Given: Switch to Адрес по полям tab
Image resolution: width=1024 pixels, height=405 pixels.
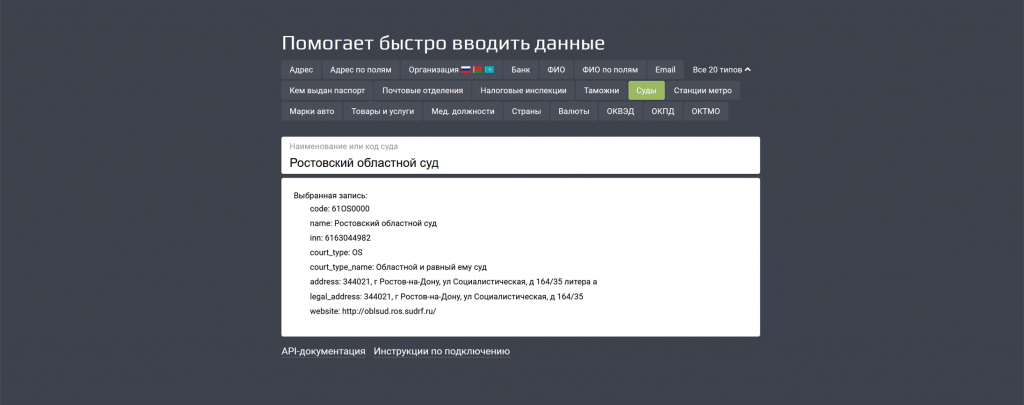Looking at the screenshot, I should pos(360,70).
